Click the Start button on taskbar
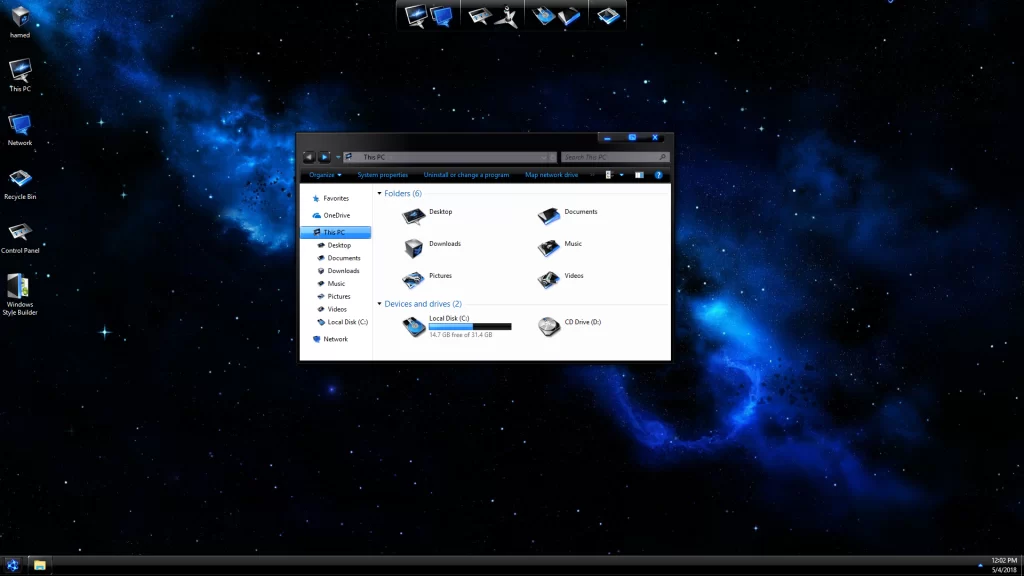The width and height of the screenshot is (1024, 576). (x=13, y=565)
